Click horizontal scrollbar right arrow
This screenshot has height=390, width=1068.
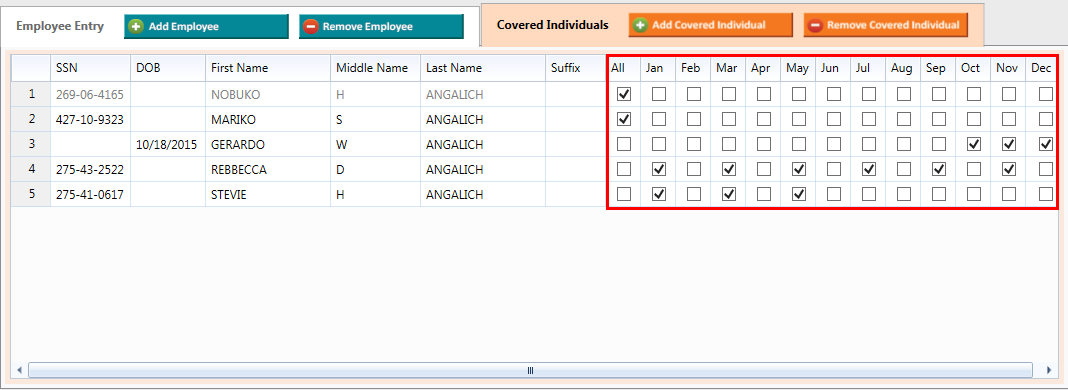(1048, 370)
